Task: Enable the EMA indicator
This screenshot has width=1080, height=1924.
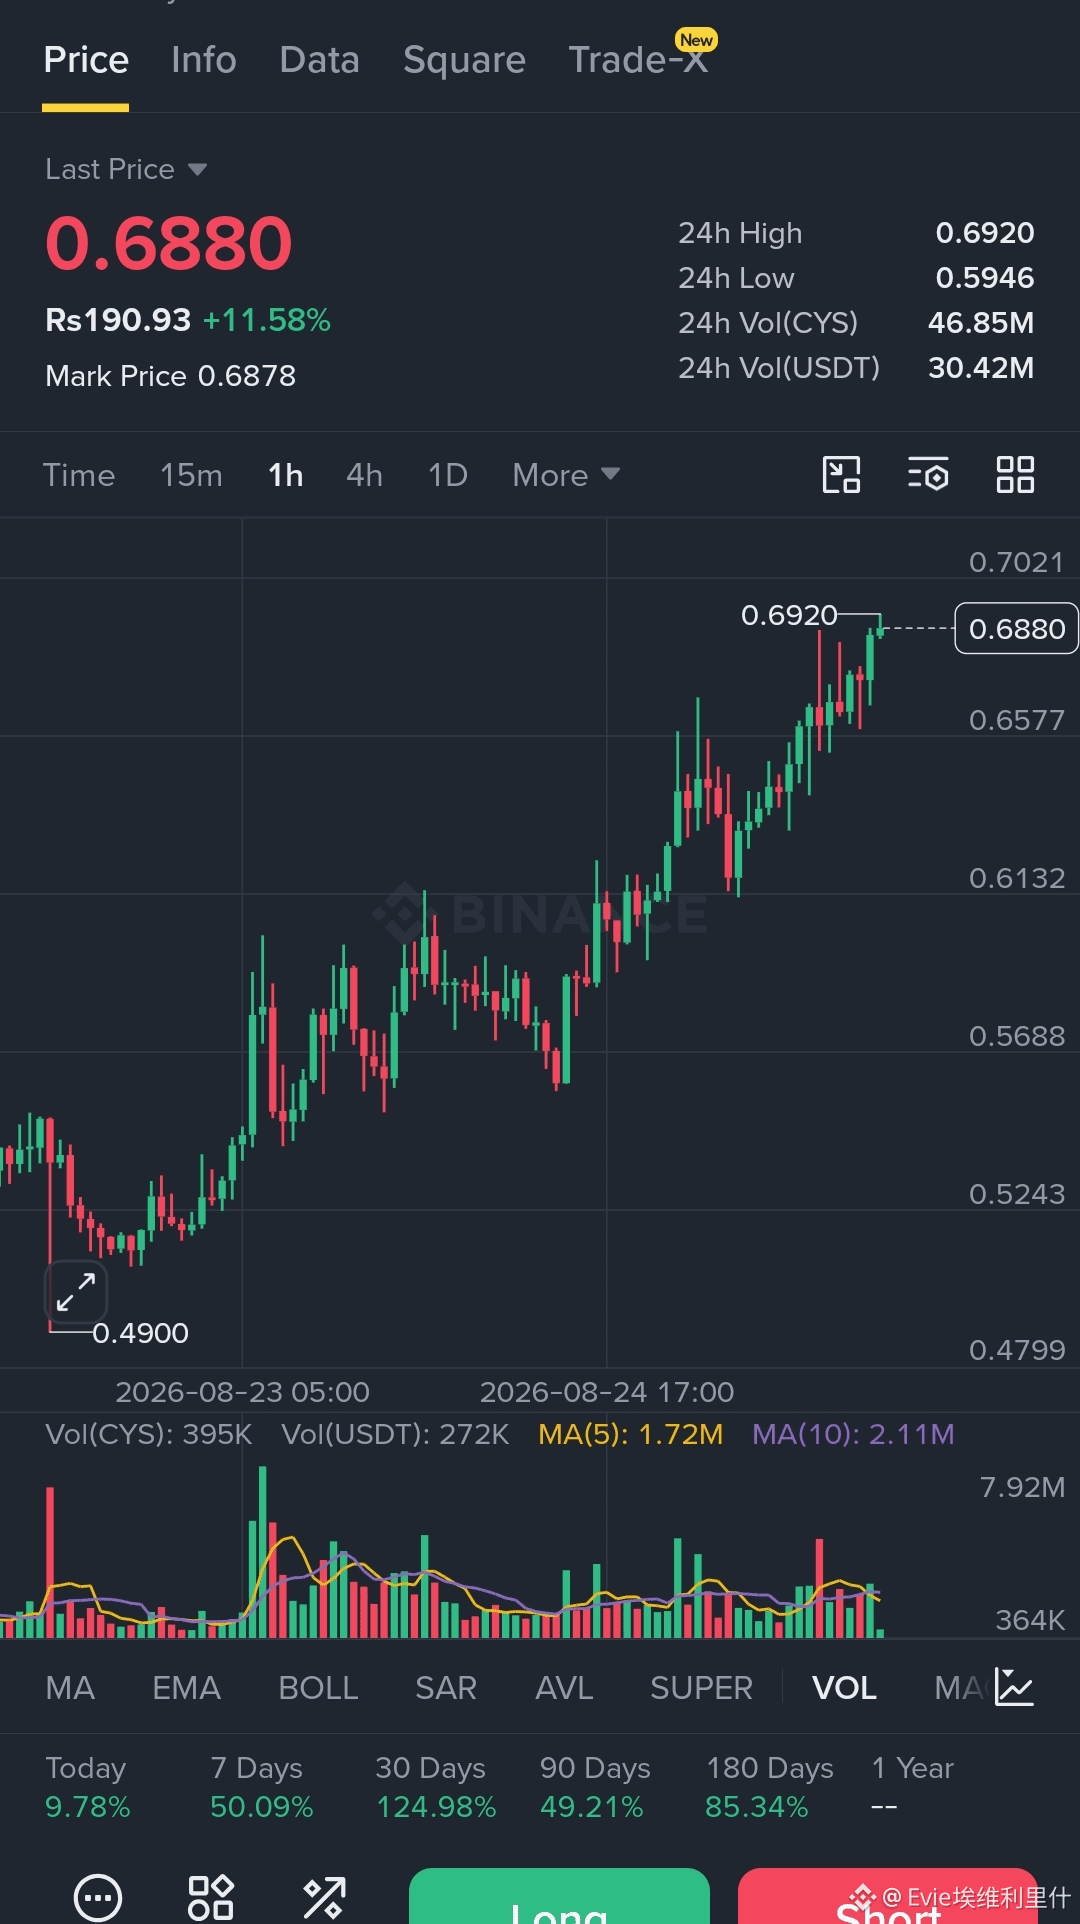Action: [x=186, y=1688]
